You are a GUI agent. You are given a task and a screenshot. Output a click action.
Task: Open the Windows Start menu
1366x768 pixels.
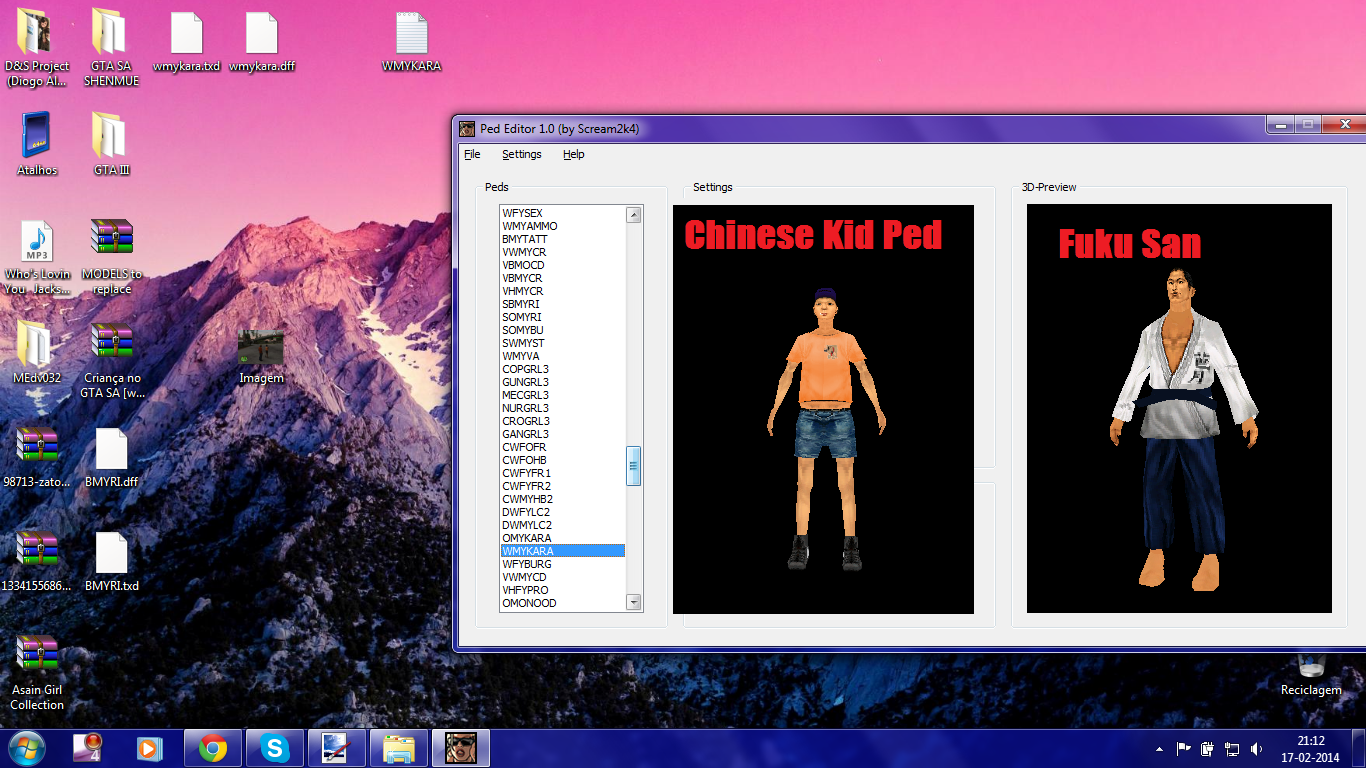[25, 748]
